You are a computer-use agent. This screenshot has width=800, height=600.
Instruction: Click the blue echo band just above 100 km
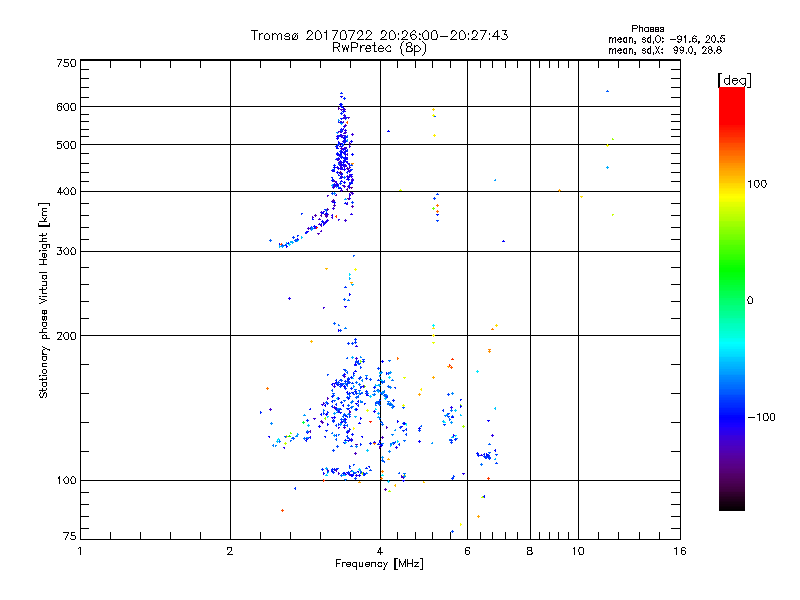pyautogui.click(x=347, y=472)
